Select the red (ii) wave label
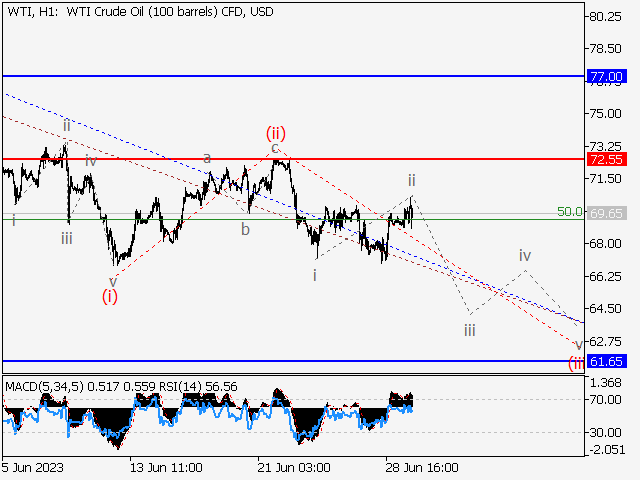Viewport: 640px width, 480px height. (x=276, y=133)
